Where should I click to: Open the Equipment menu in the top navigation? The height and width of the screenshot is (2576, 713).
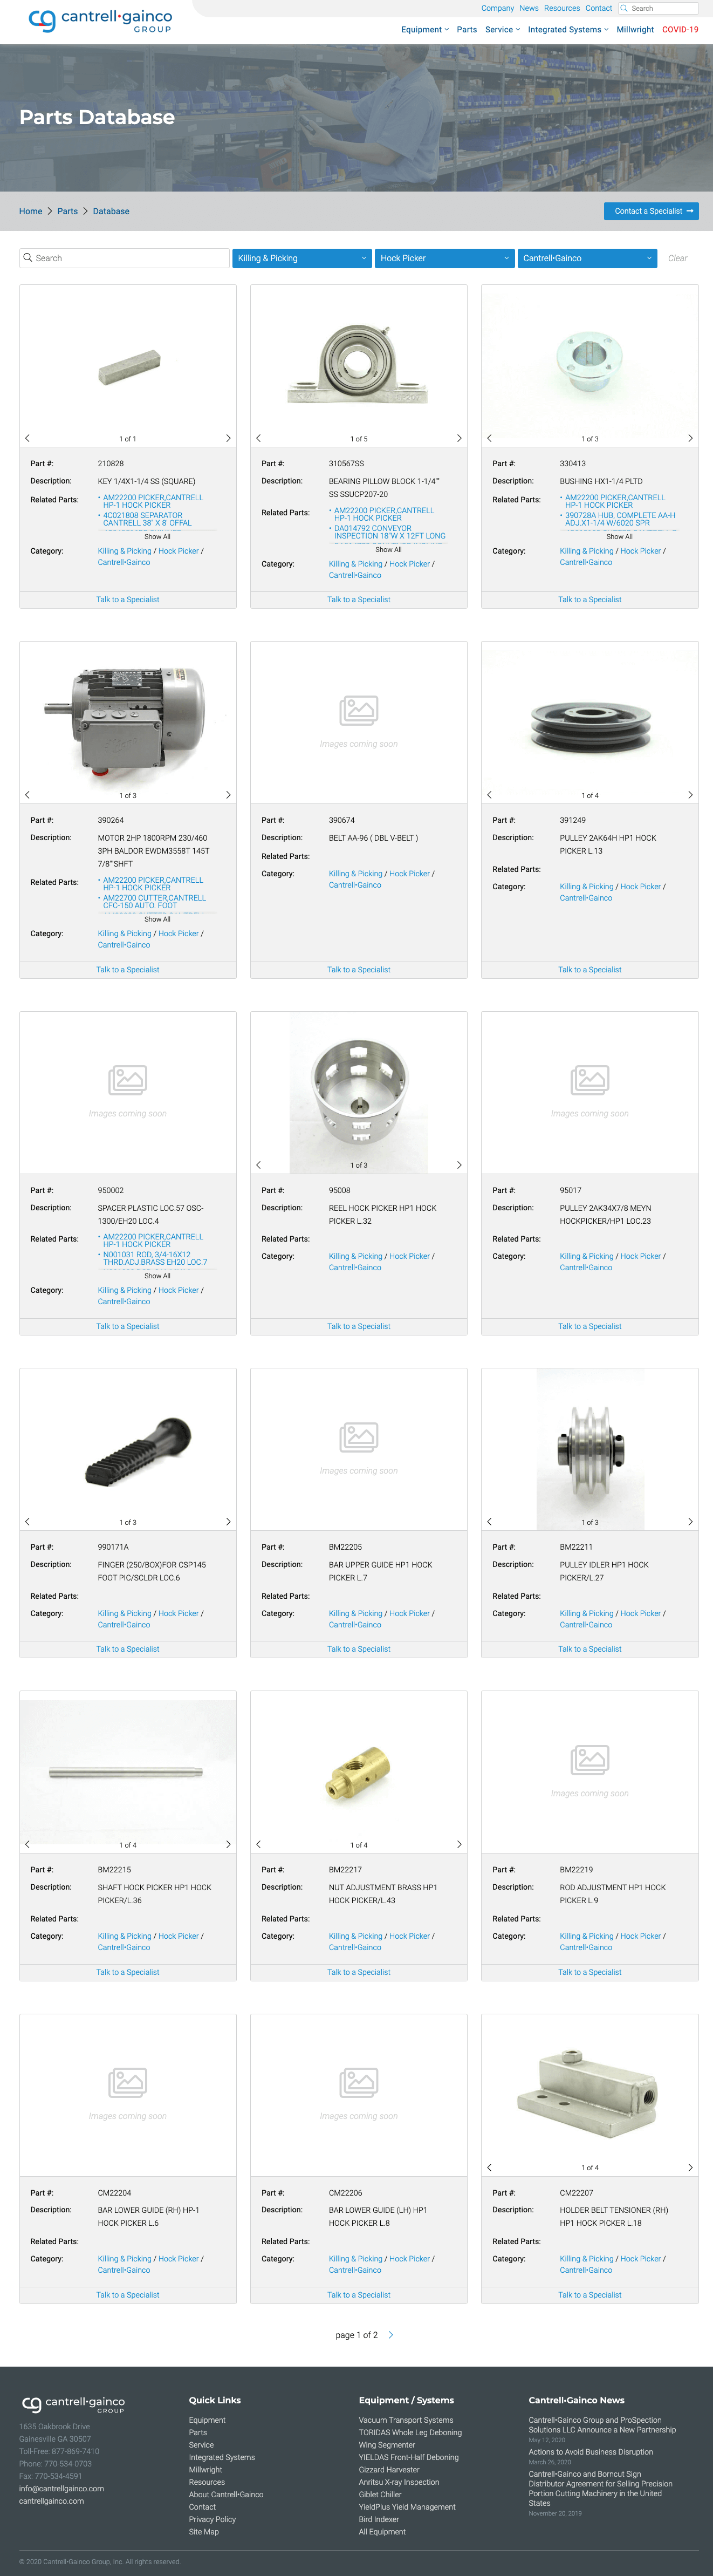(x=425, y=30)
